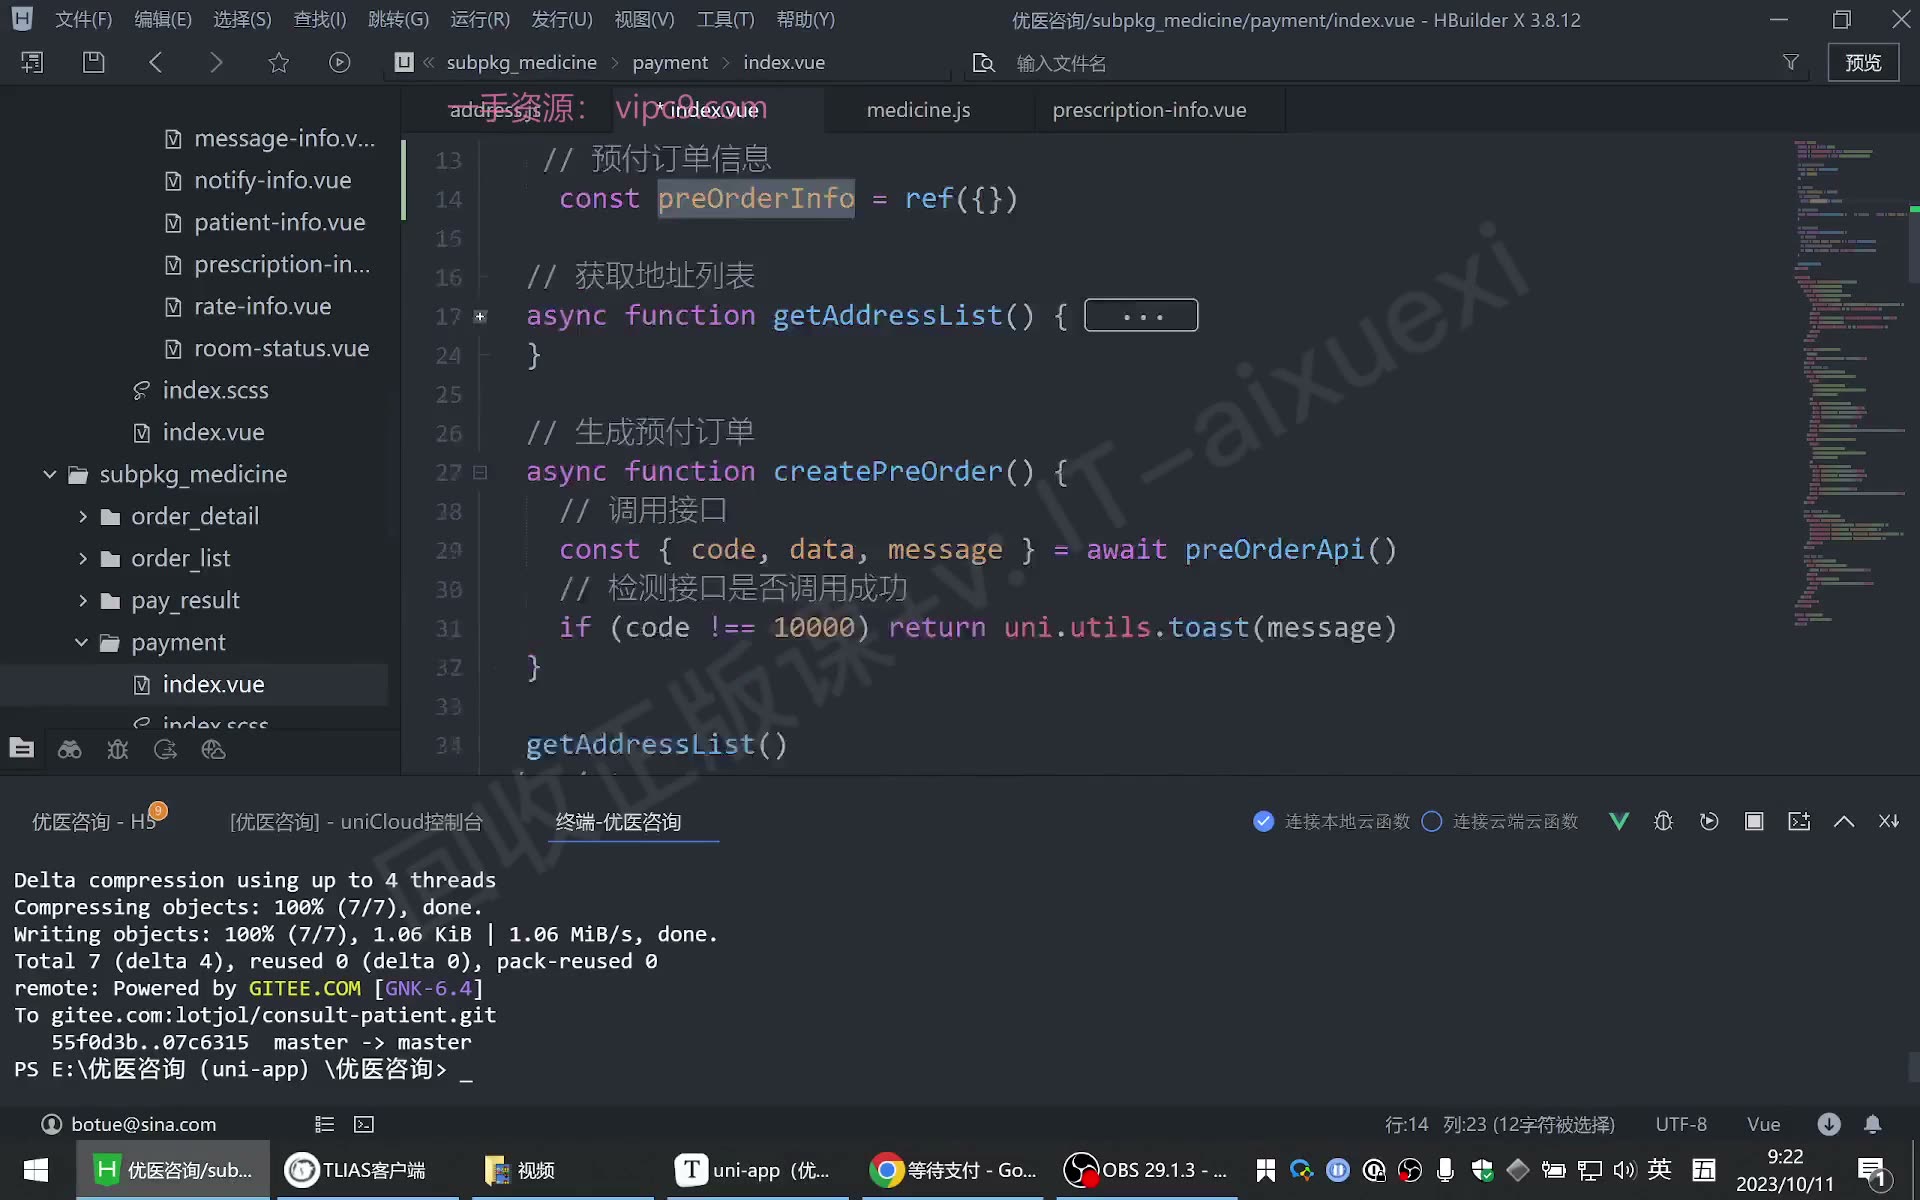The image size is (1920, 1200).
Task: Click the 预览 preview button
Action: (1863, 62)
